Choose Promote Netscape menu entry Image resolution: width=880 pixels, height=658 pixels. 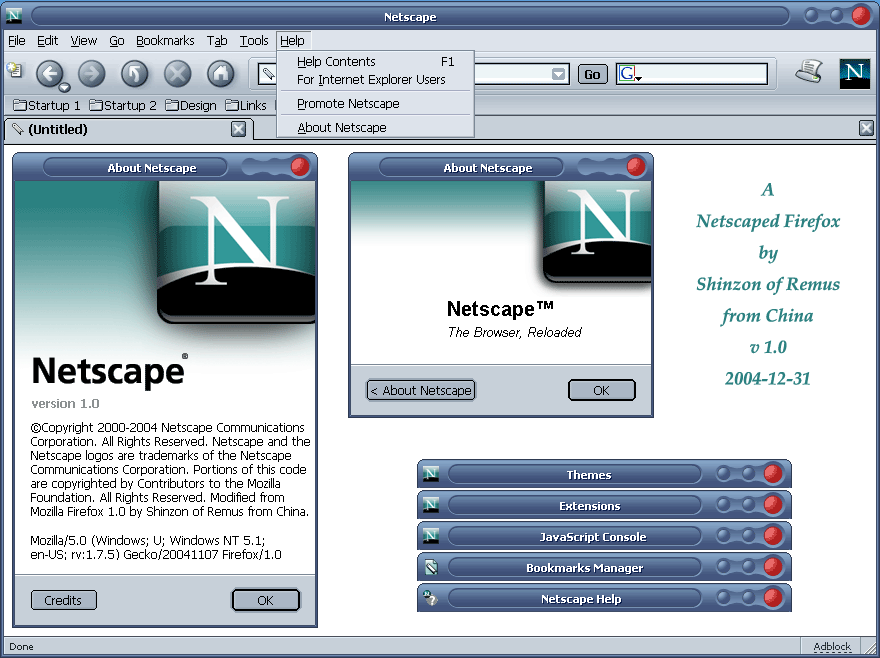tap(347, 104)
